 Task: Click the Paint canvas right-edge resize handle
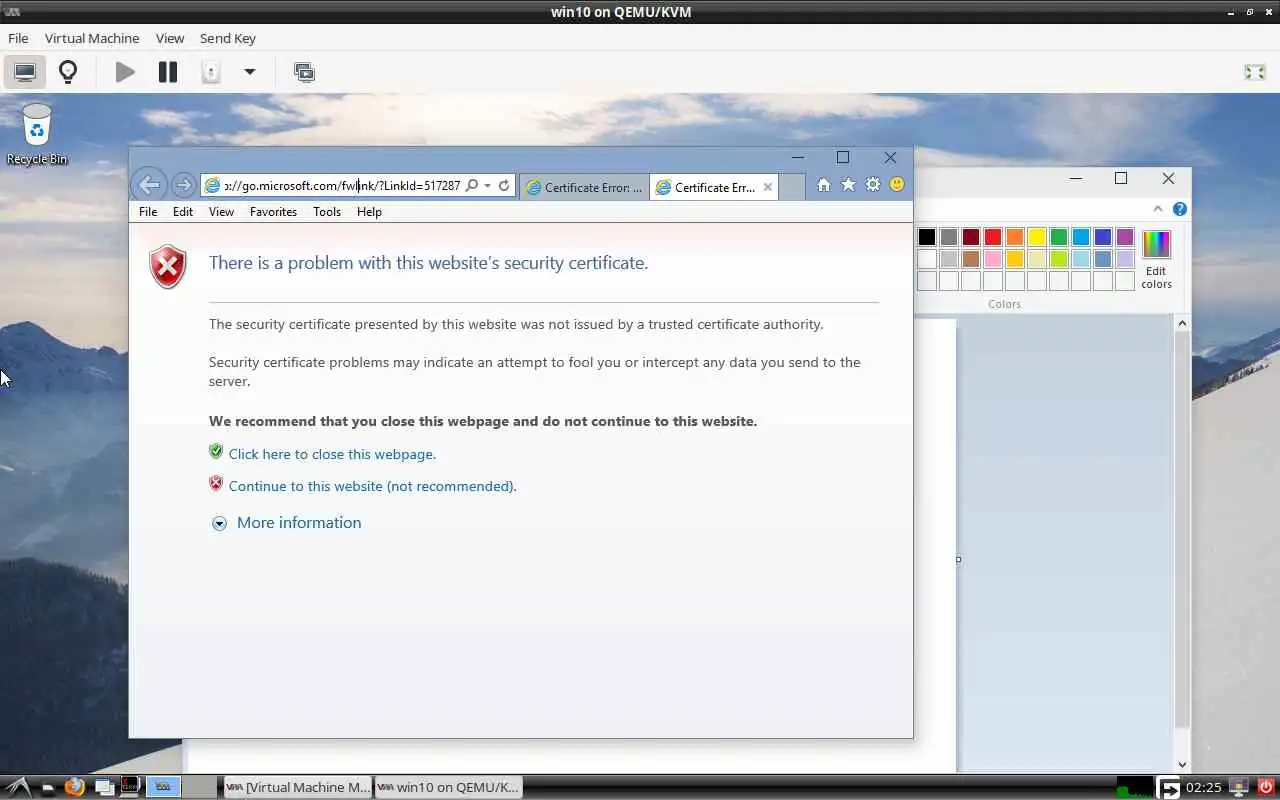click(x=958, y=559)
